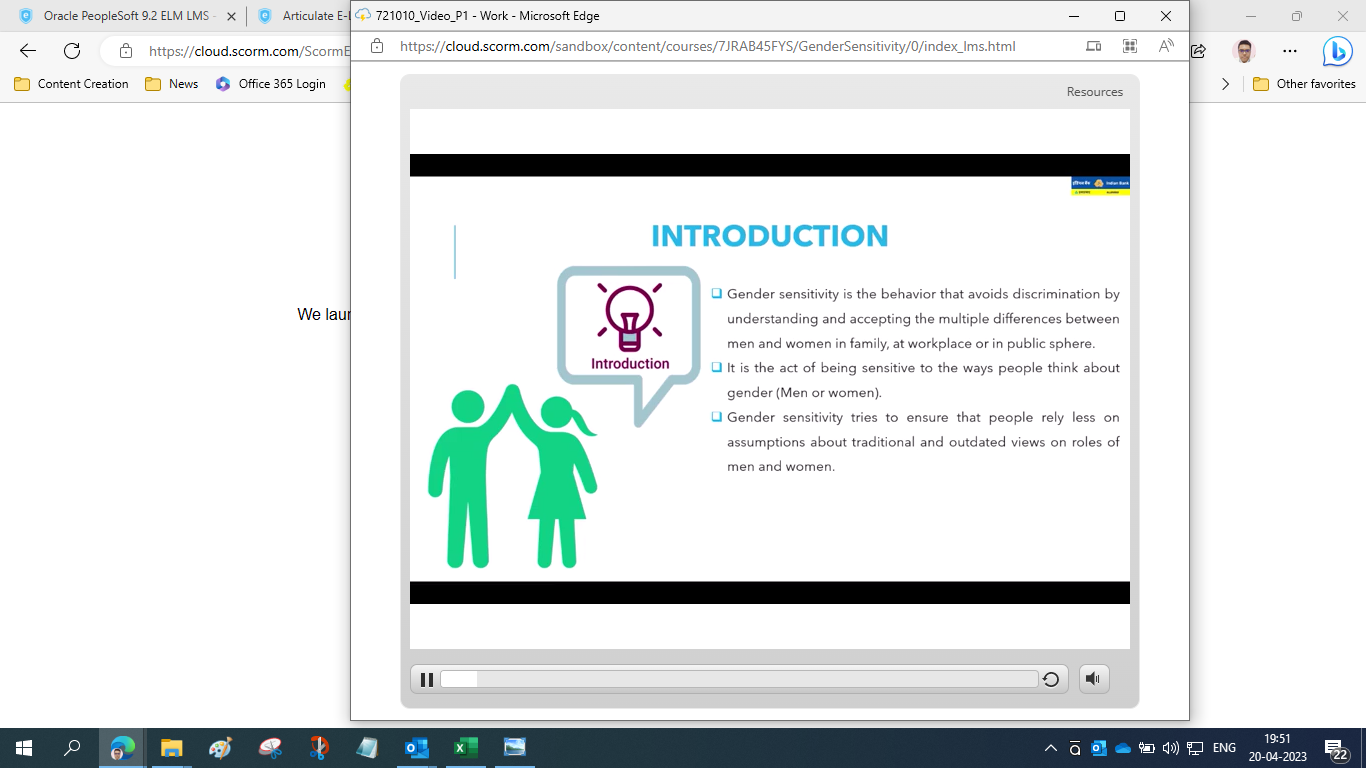Screen dimensions: 1366x768
Task: Open the Send to devices icon
Action: pyautogui.click(x=1093, y=46)
